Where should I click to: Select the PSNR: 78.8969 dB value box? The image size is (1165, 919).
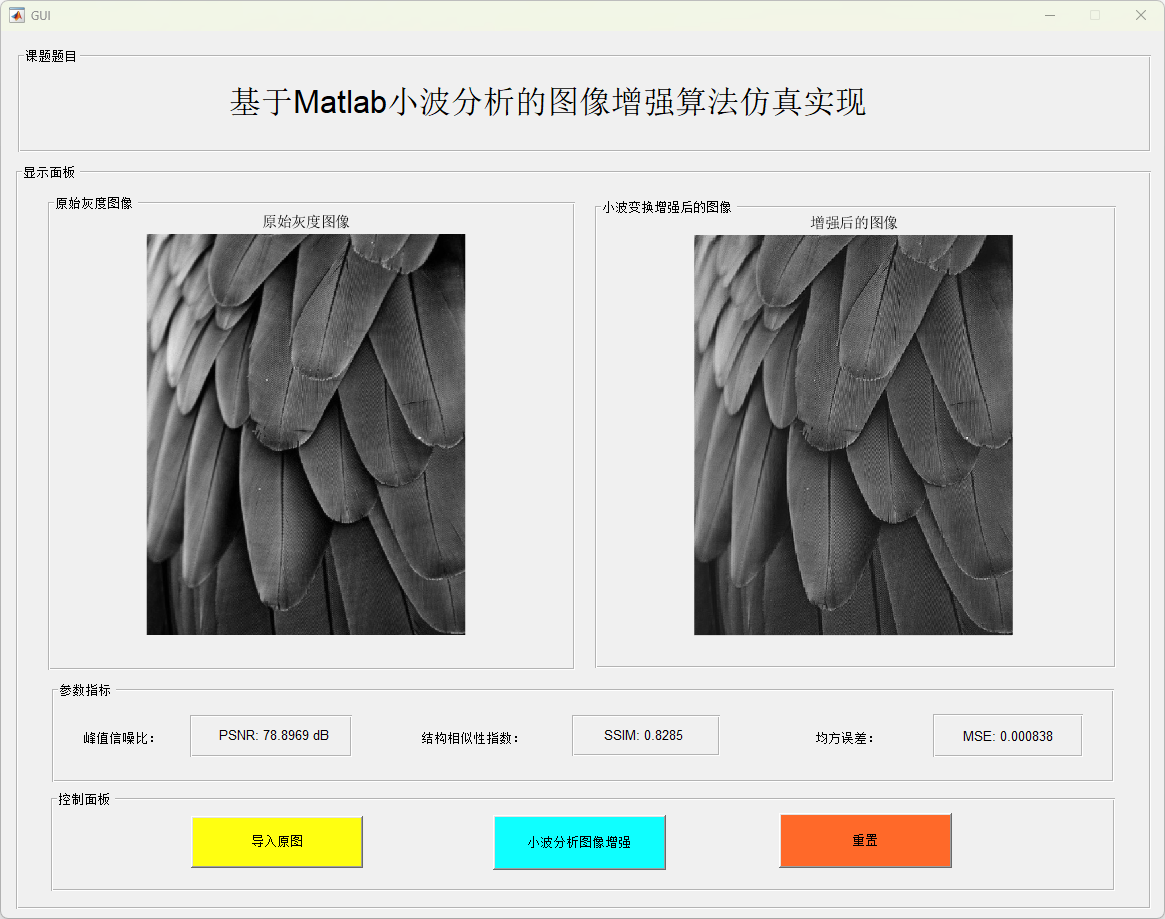click(x=270, y=735)
